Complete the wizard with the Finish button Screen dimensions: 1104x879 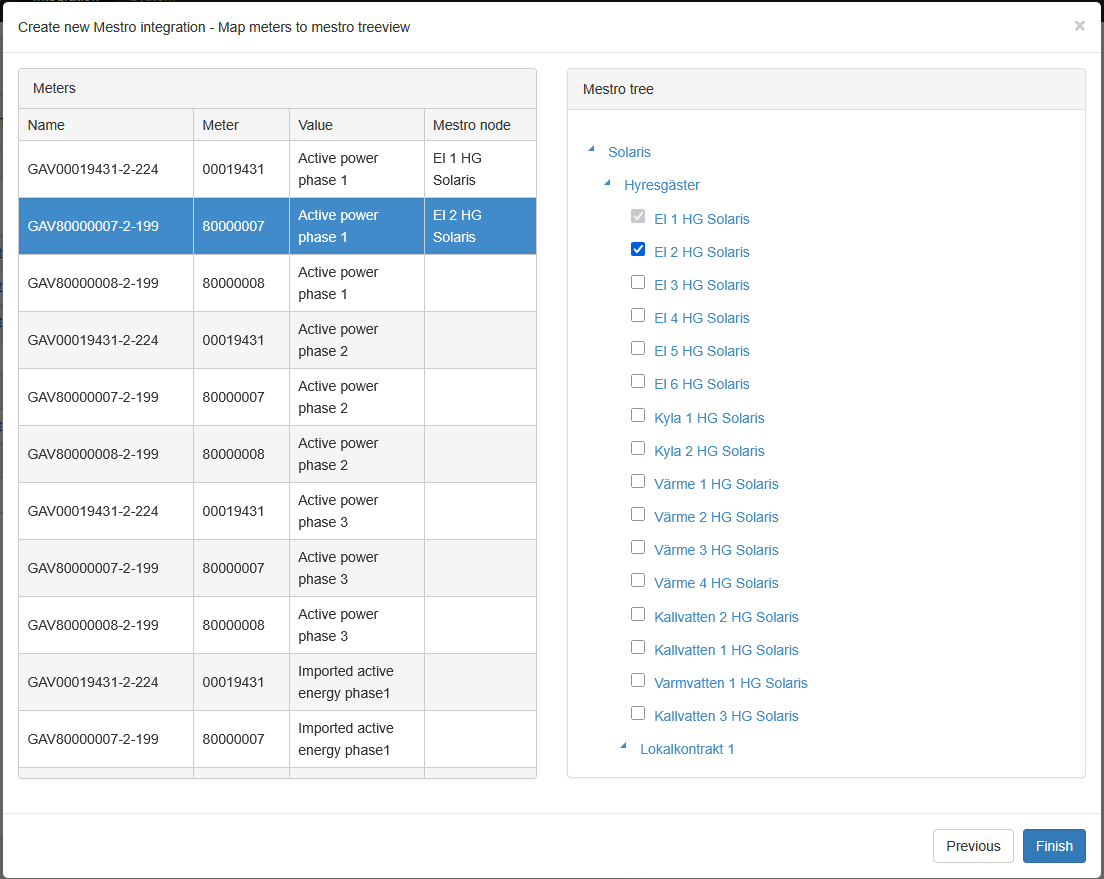pyautogui.click(x=1054, y=846)
